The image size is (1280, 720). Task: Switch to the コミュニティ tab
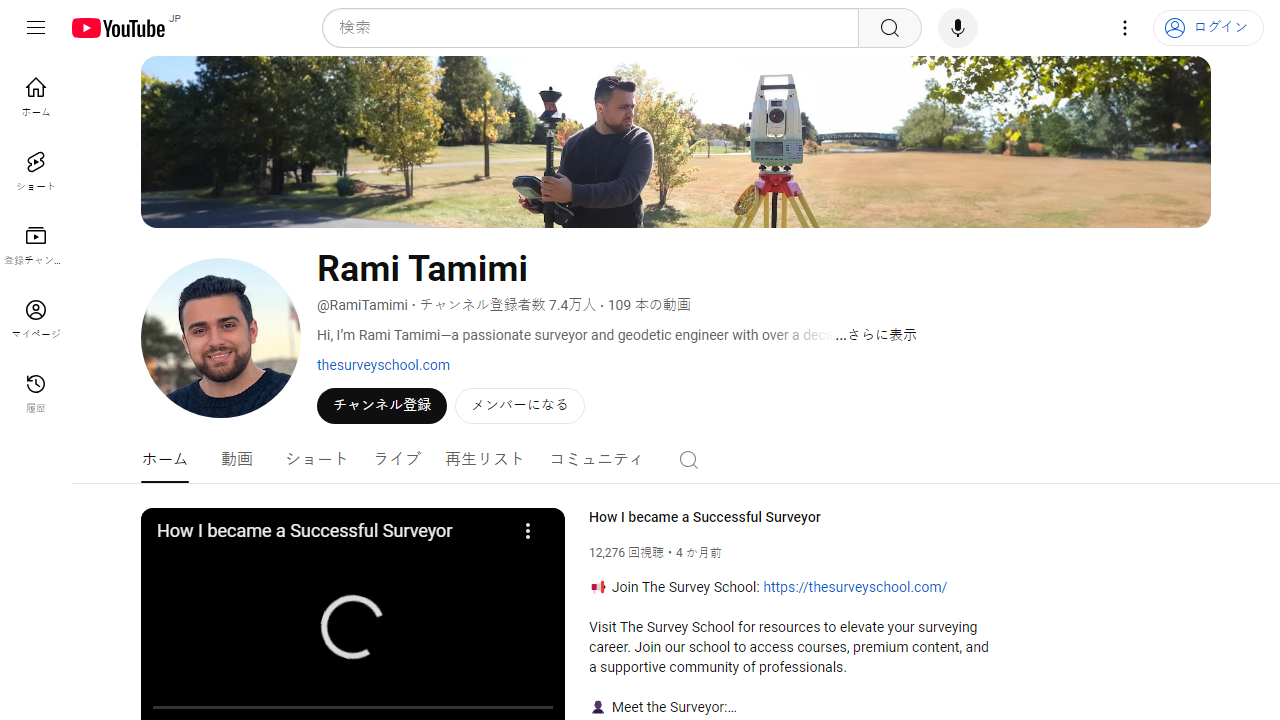tap(597, 459)
